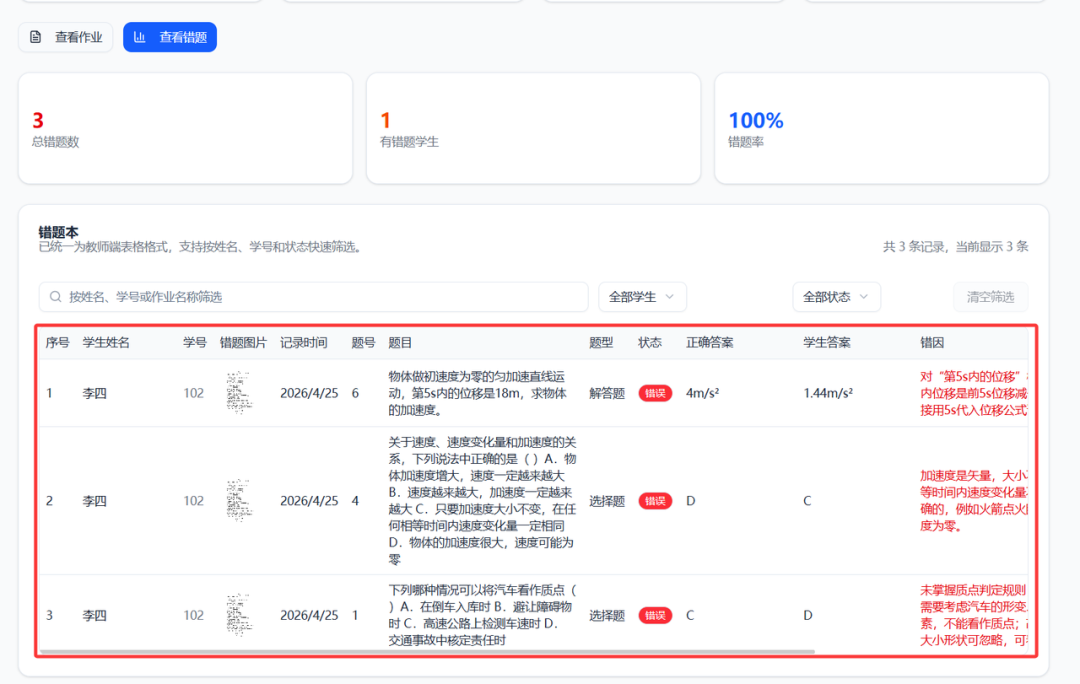Click the filter search input field
The width and height of the screenshot is (1080, 684).
[x=300, y=296]
